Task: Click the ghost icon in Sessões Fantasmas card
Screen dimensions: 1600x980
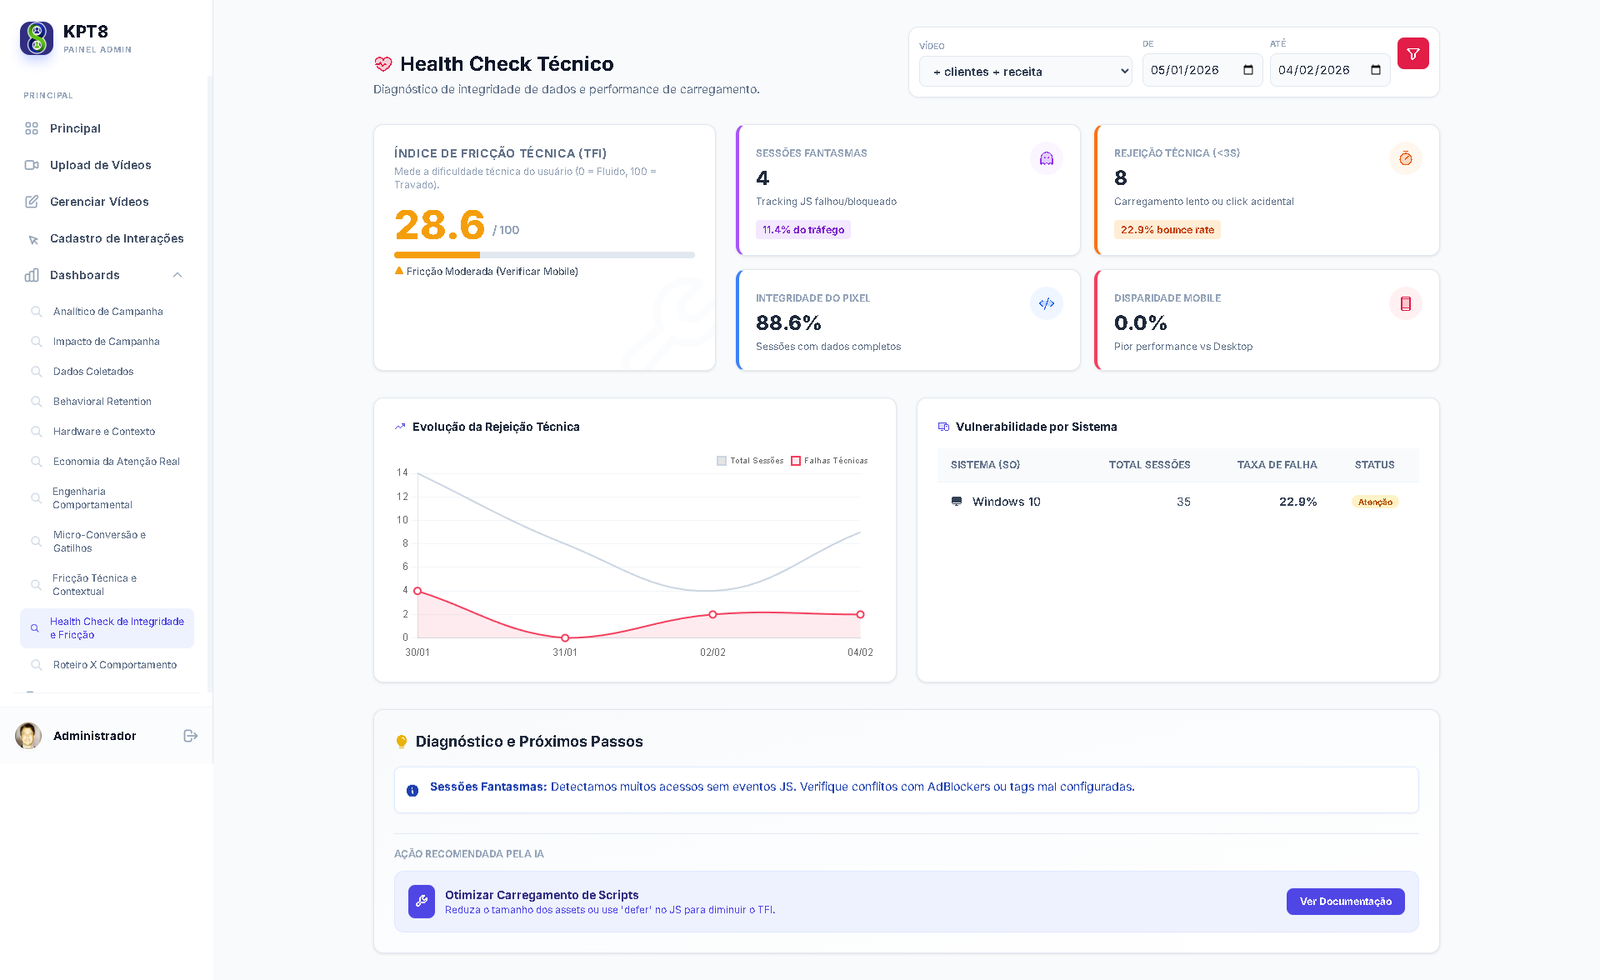Action: click(1046, 159)
